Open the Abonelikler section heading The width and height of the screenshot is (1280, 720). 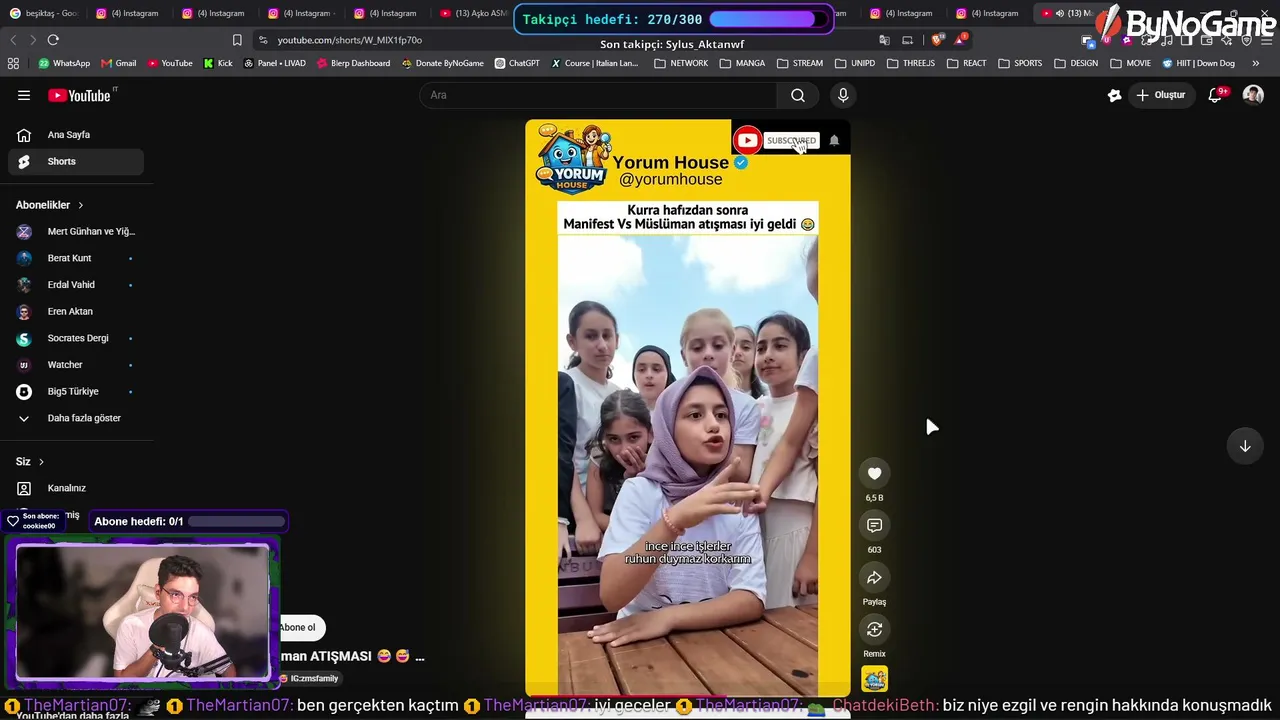(x=50, y=205)
